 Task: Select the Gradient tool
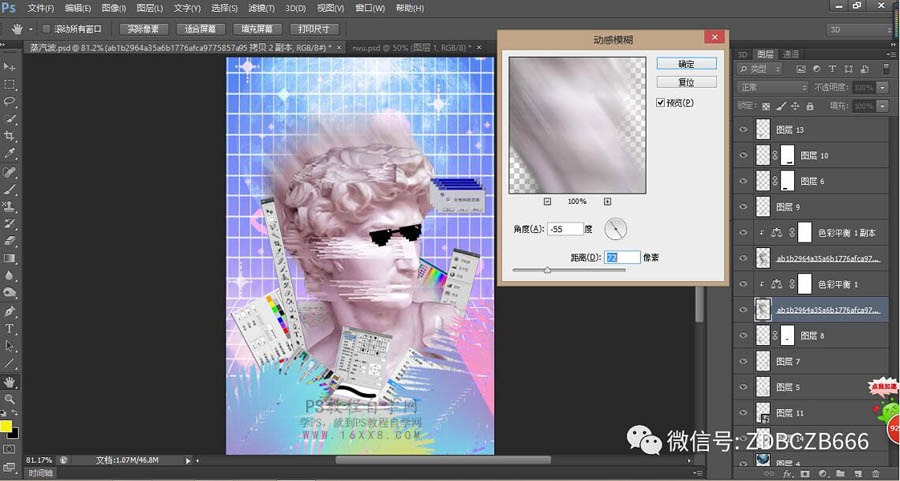pos(9,258)
